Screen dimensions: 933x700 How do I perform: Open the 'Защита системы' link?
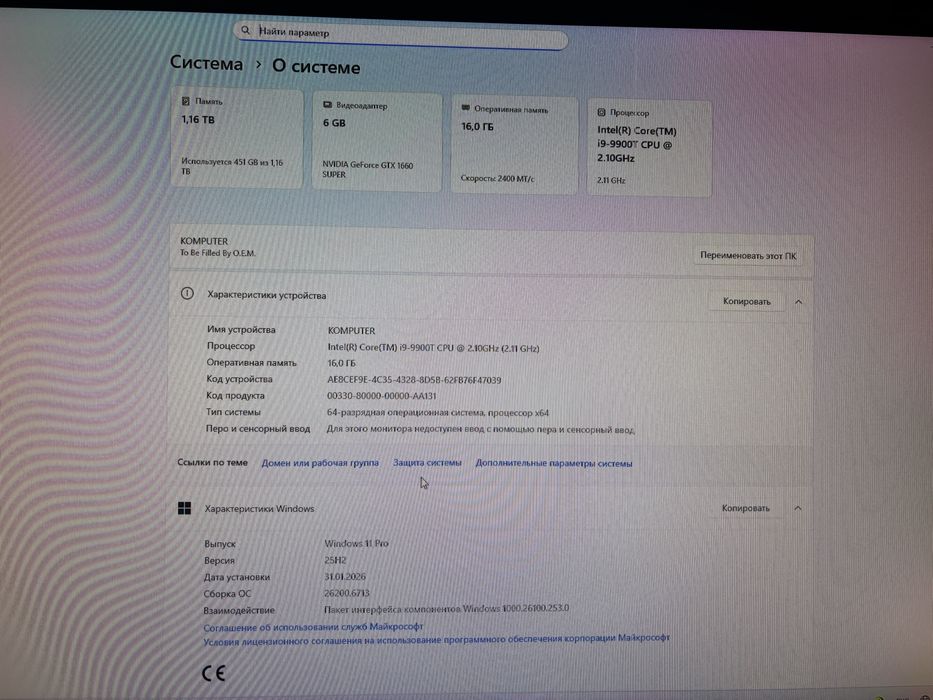pyautogui.click(x=427, y=462)
